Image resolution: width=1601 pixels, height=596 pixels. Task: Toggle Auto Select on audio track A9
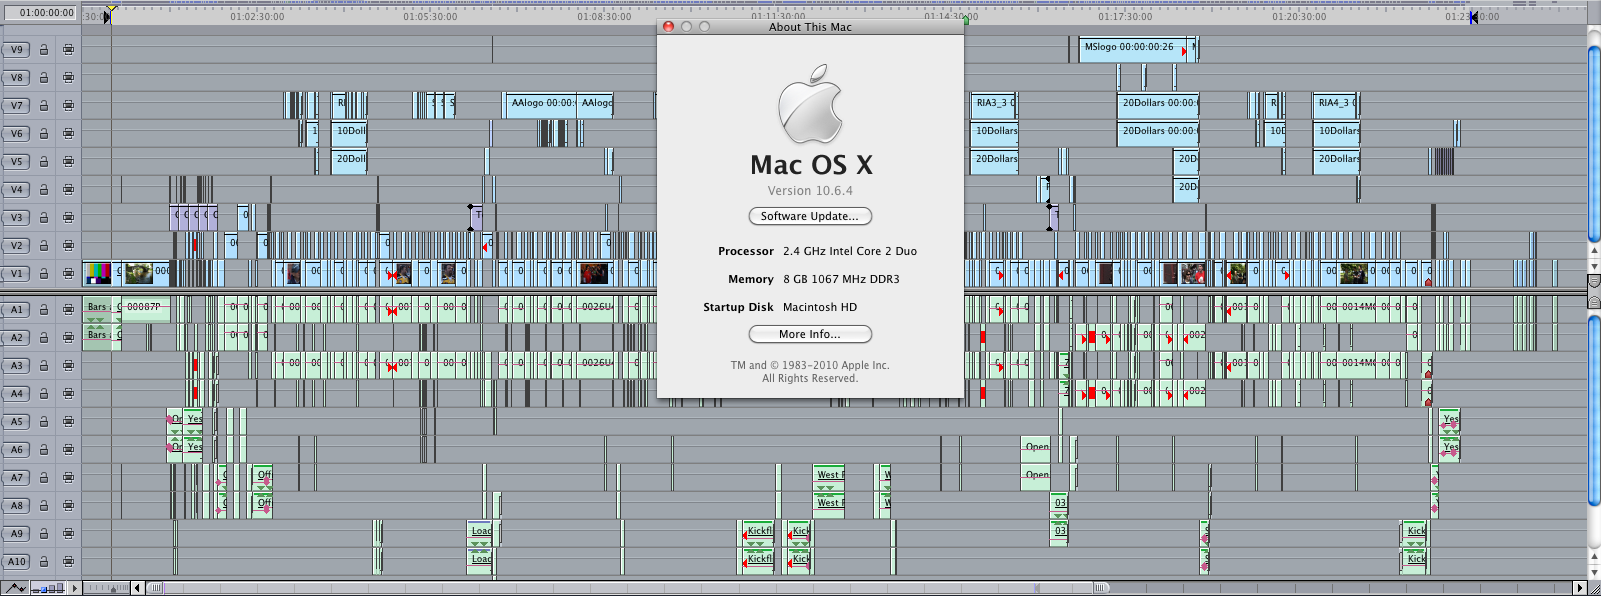(x=68, y=534)
